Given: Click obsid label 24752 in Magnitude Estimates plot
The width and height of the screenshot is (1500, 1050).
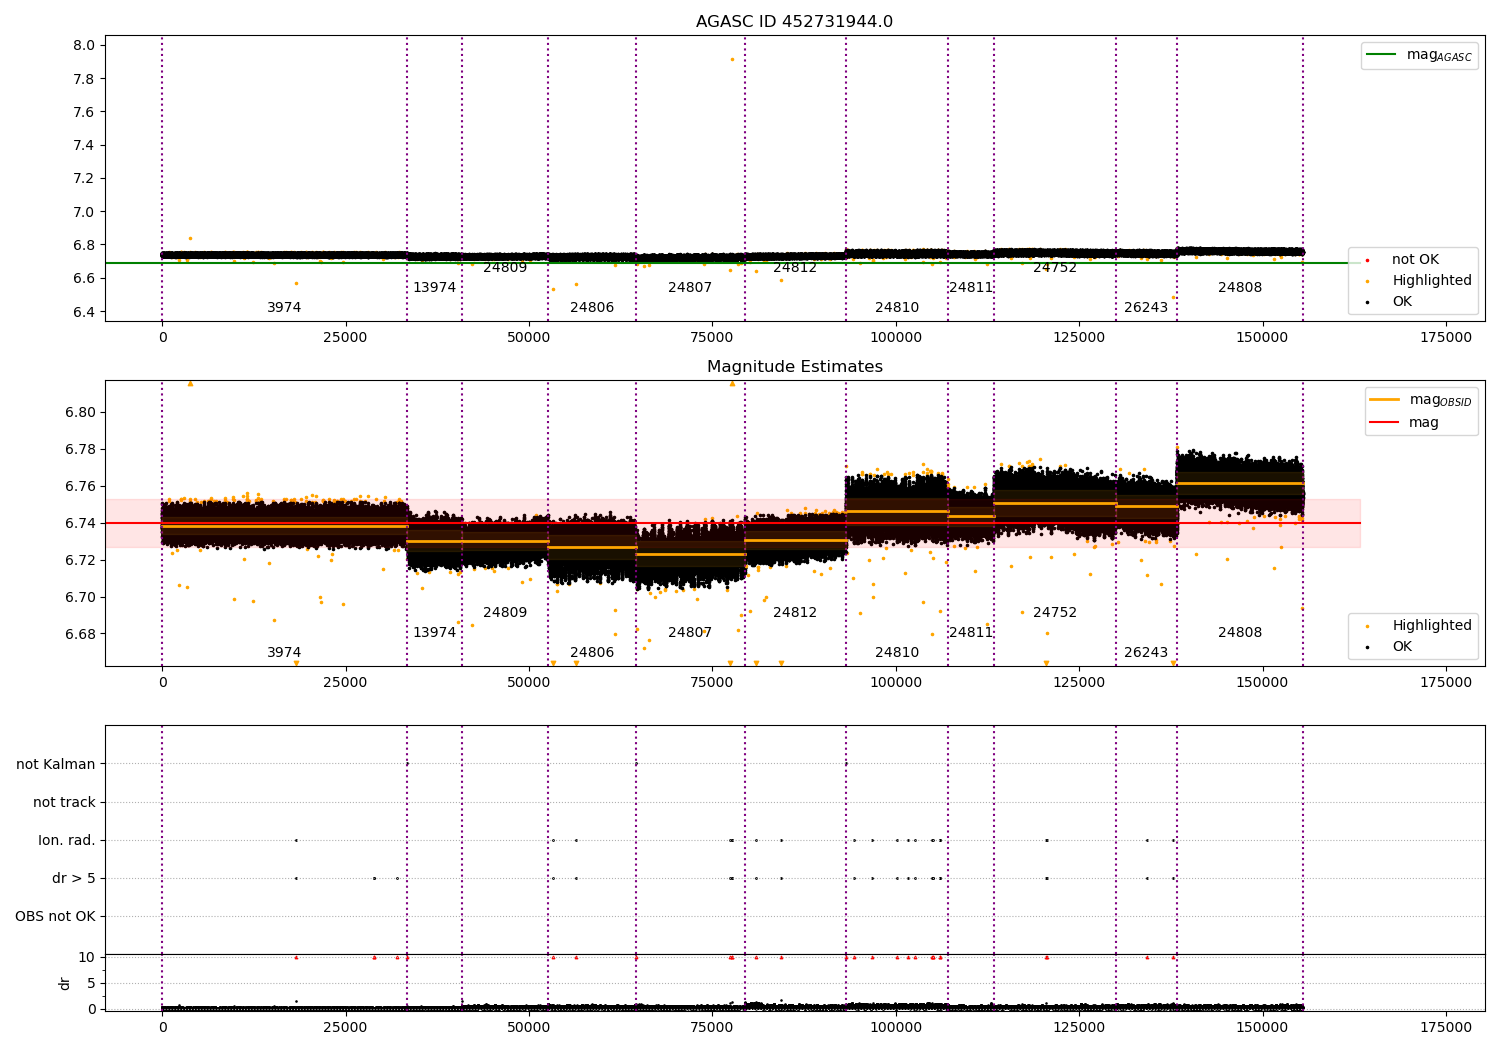Looking at the screenshot, I should click(1055, 612).
